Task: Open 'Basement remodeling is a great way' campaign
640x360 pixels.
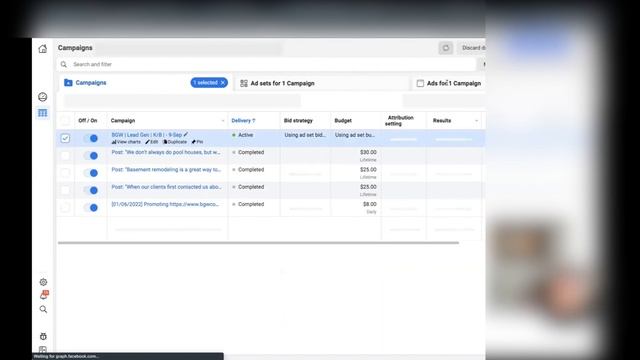Action: point(166,169)
